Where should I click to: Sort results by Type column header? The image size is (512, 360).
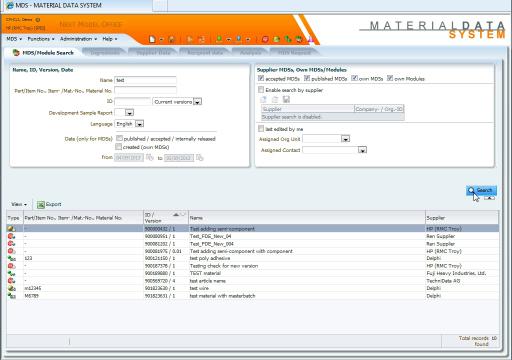[x=14, y=218]
